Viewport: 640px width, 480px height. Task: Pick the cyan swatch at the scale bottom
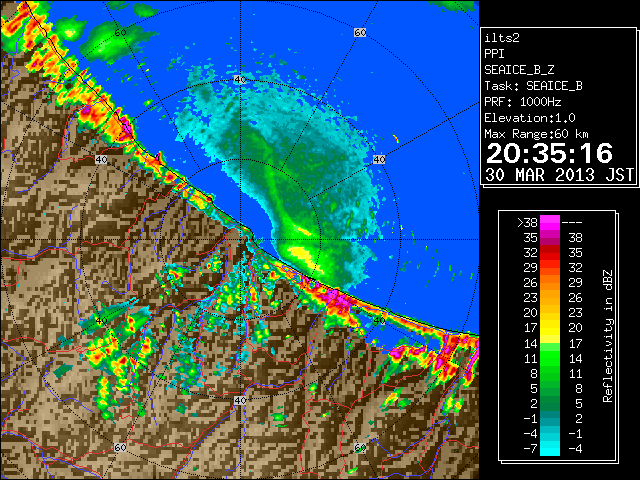[x=550, y=449]
